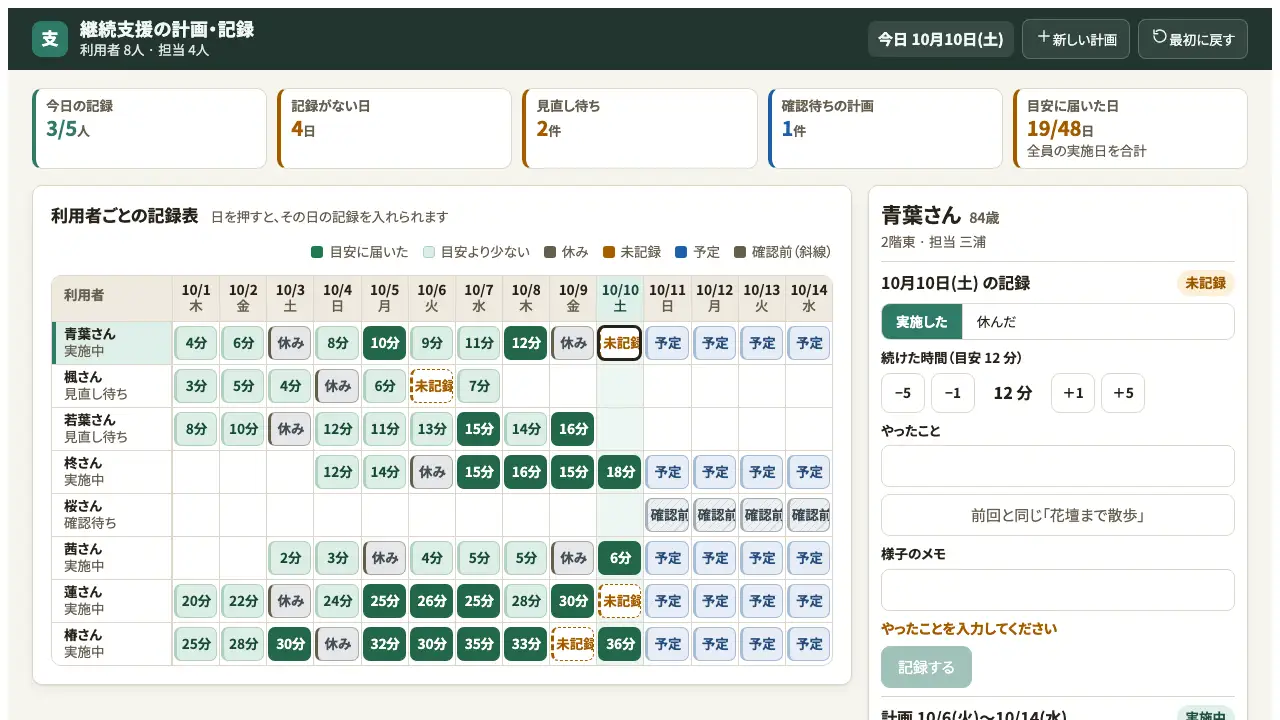Open 桜さん's 確認前 cell on 10/11
Image resolution: width=1280 pixels, height=720 pixels.
667,515
